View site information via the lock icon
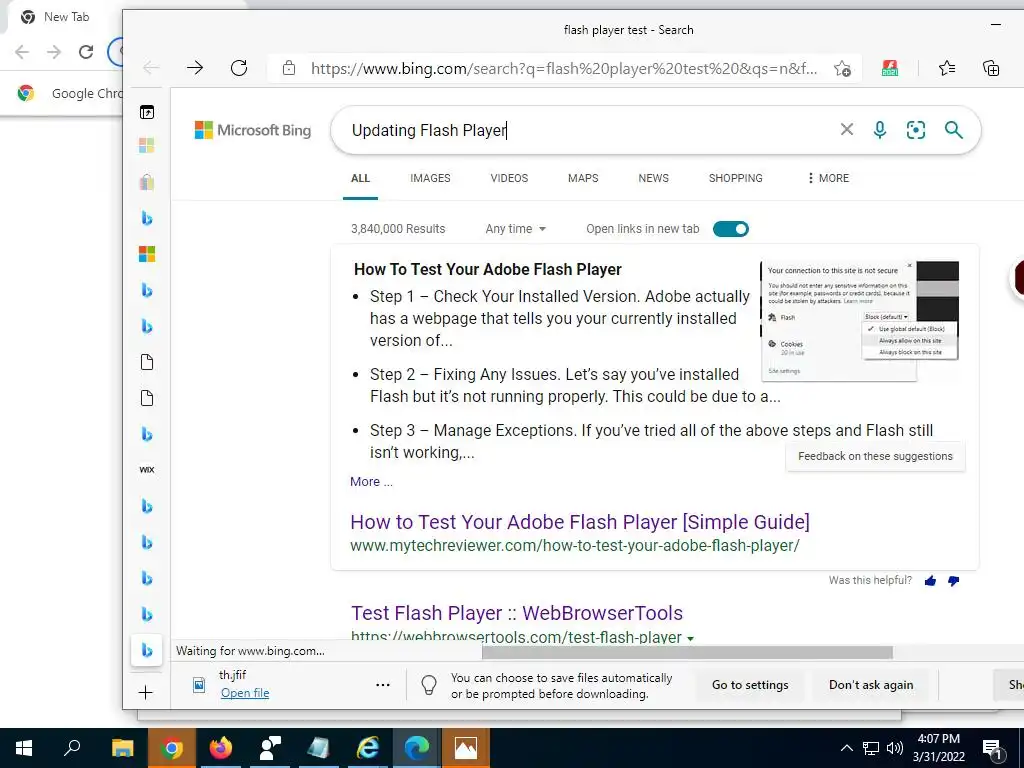 [x=289, y=68]
